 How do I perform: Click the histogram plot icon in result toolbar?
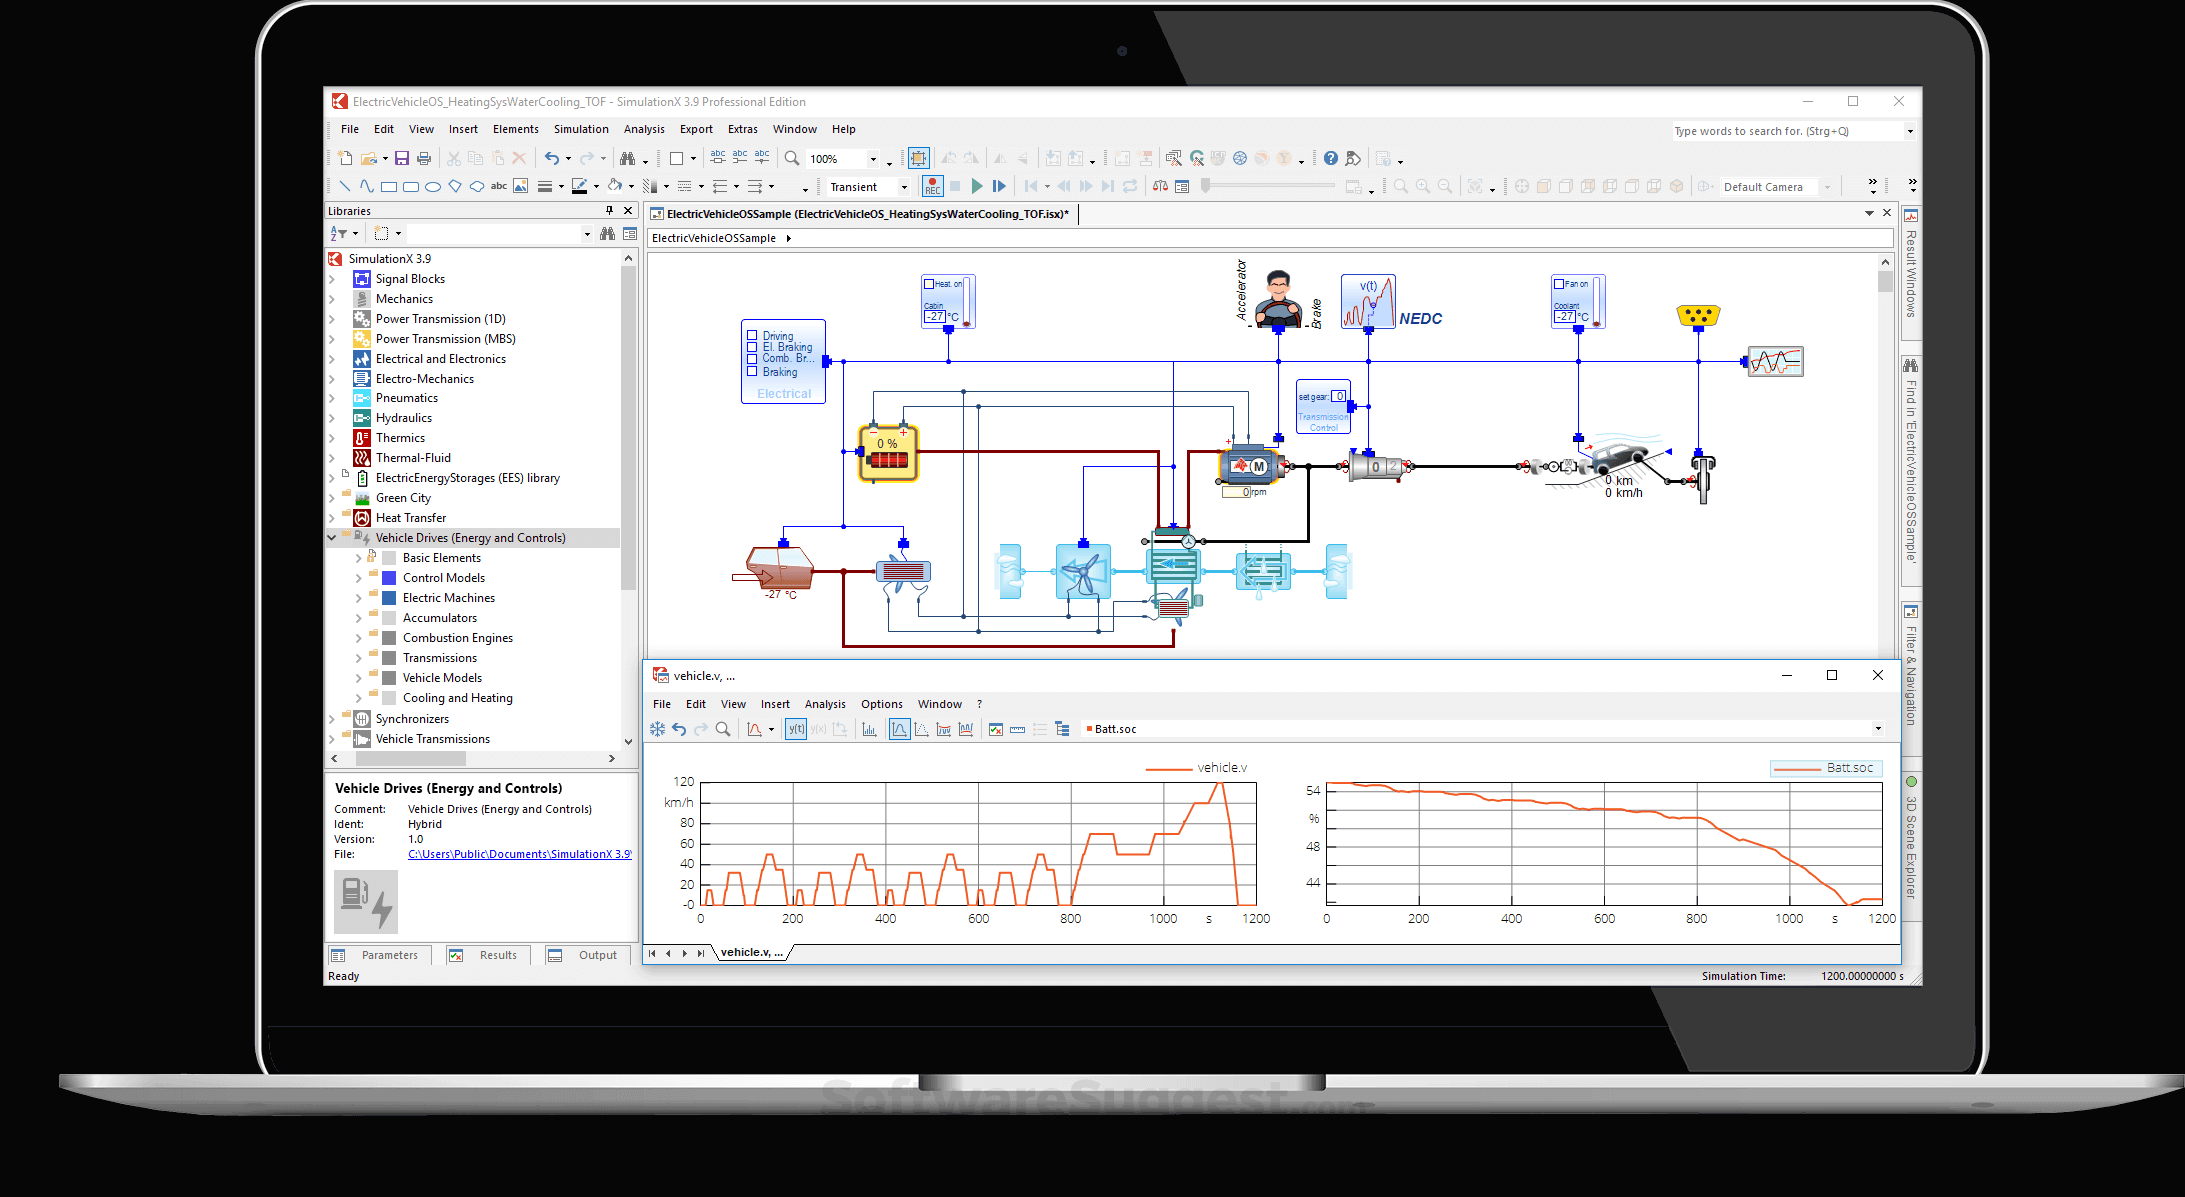pos(870,729)
